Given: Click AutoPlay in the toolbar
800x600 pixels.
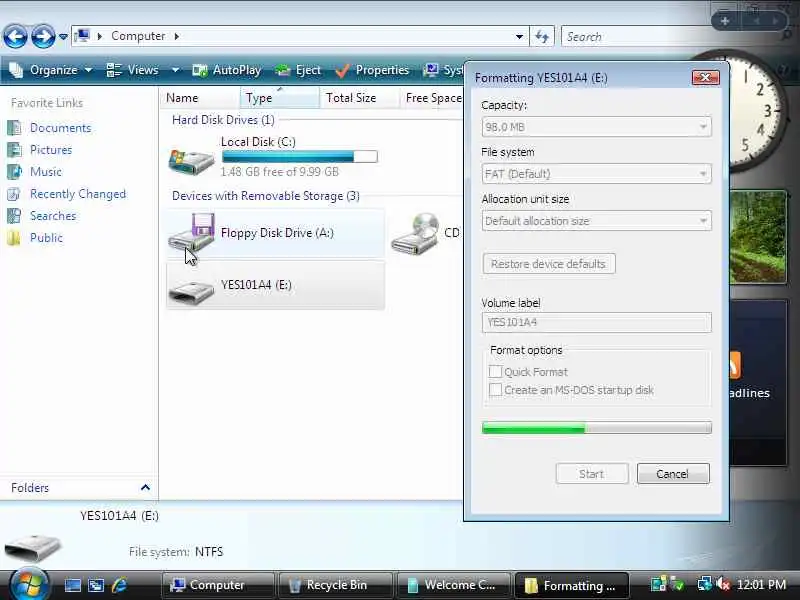Looking at the screenshot, I should [x=227, y=70].
